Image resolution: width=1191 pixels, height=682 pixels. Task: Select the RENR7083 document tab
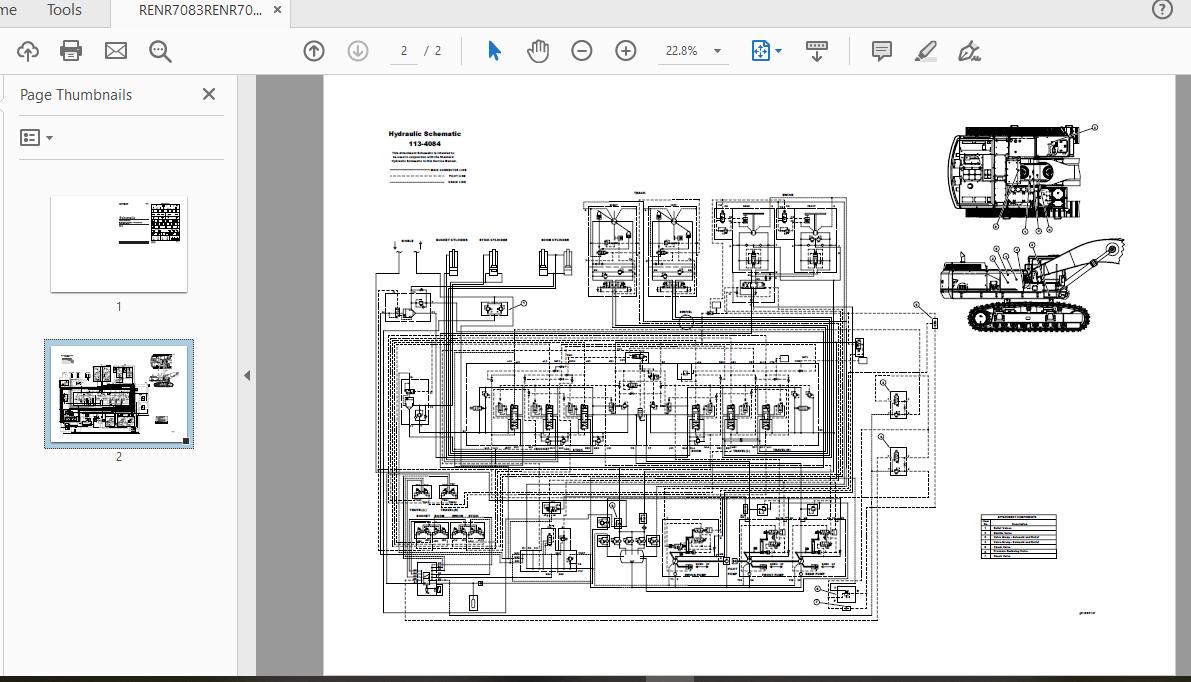200,10
